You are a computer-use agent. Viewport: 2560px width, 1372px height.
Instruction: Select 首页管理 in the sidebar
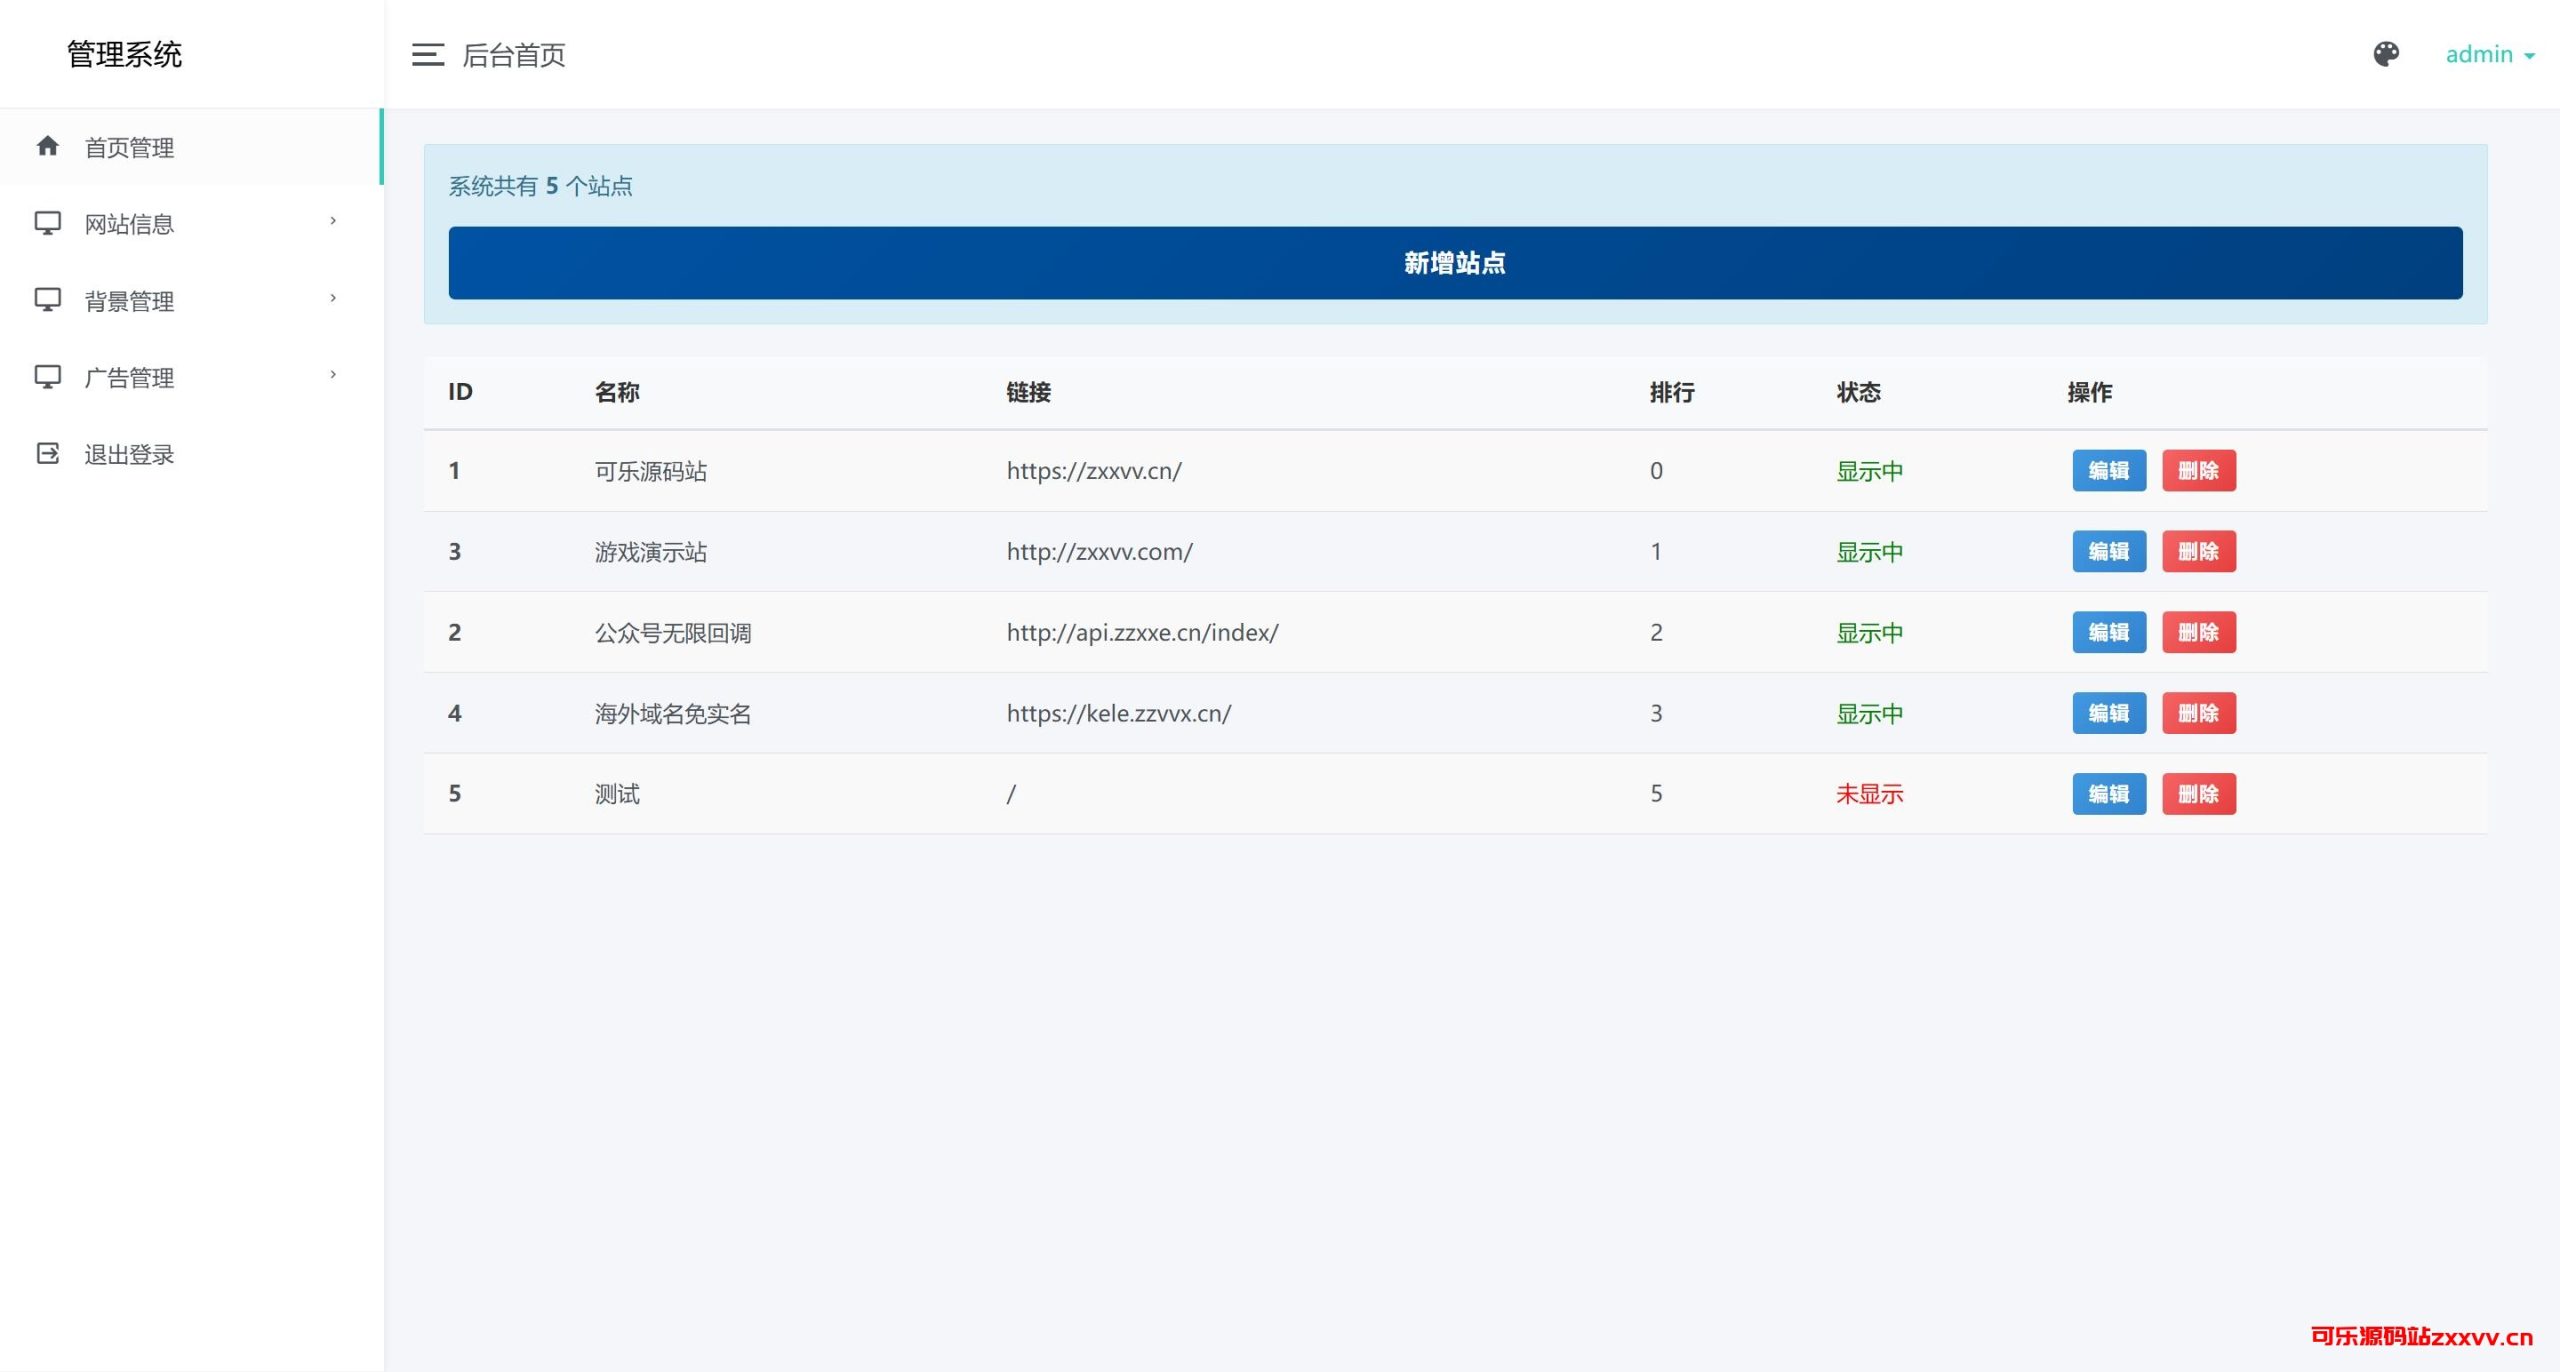tap(130, 148)
